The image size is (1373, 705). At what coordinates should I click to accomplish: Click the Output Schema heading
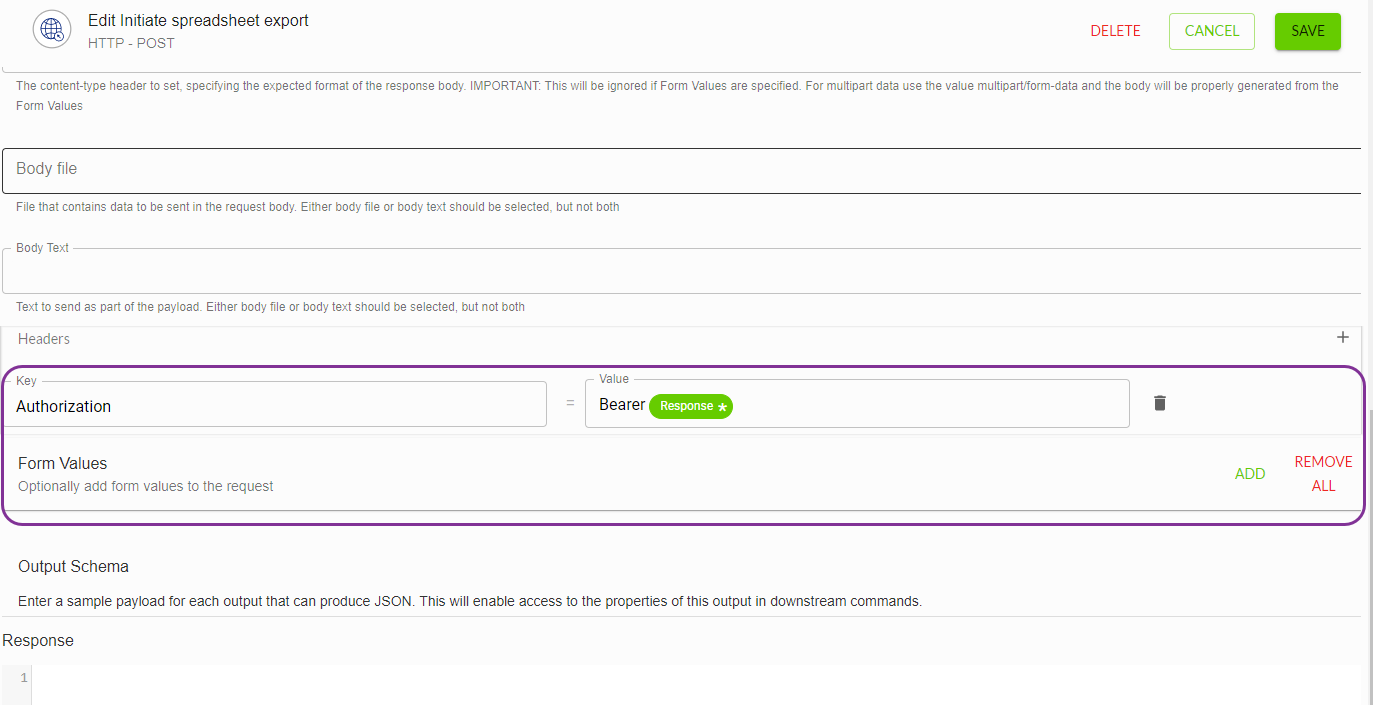click(73, 566)
